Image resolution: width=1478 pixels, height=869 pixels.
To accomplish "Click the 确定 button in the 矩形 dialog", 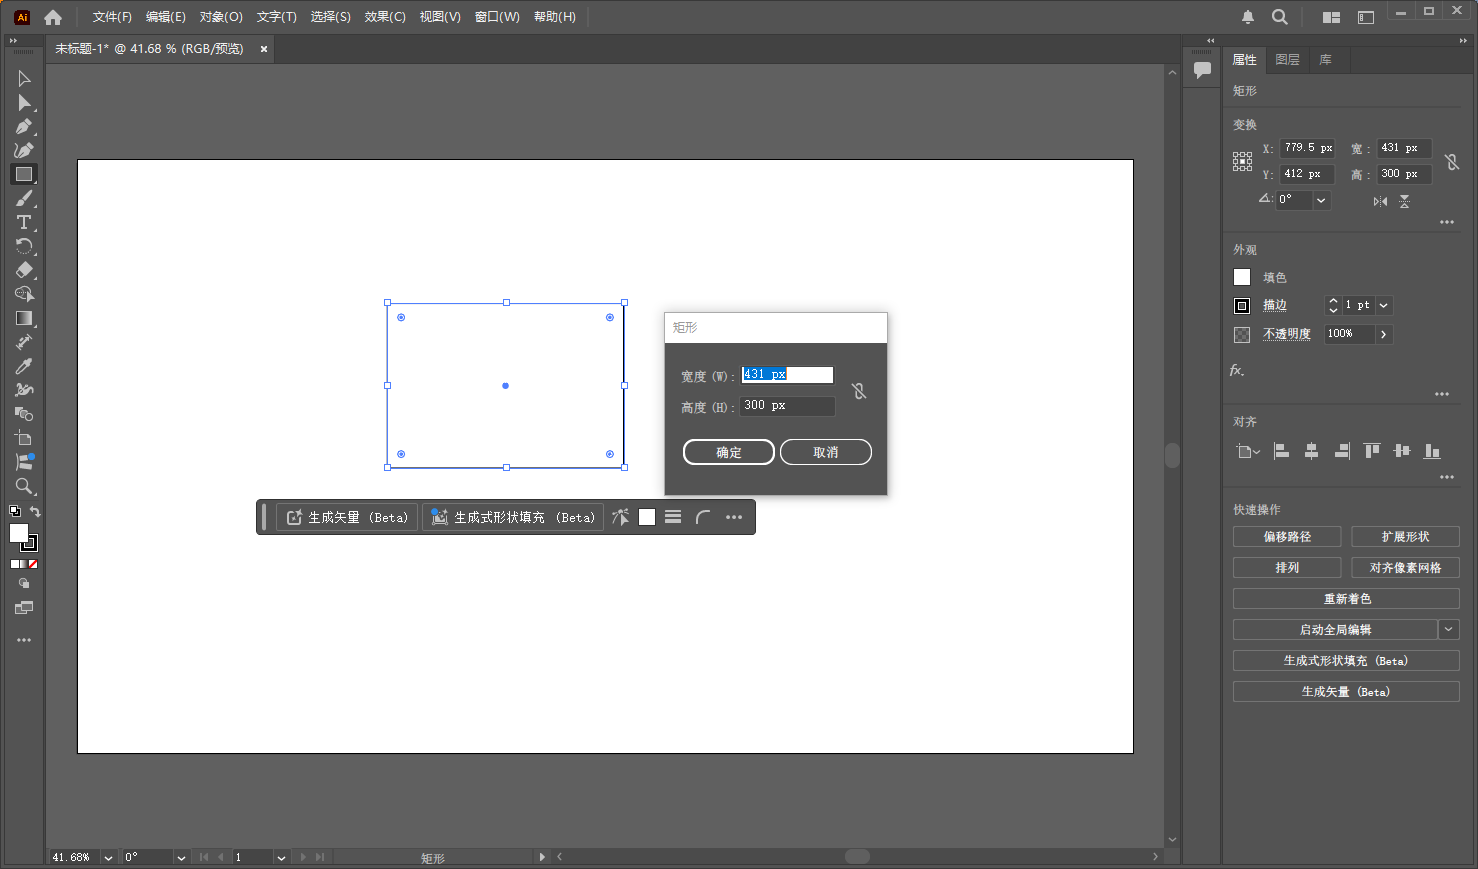I will 728,452.
